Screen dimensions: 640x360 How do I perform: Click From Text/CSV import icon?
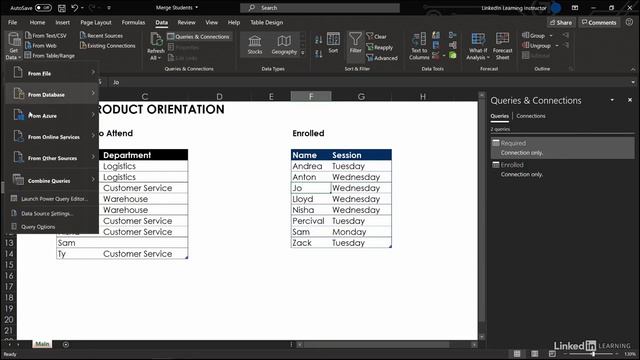click(29, 36)
